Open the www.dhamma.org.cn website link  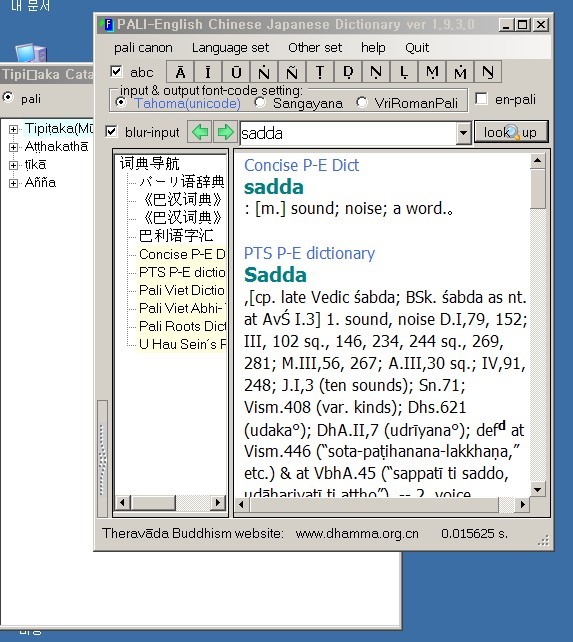(357, 533)
